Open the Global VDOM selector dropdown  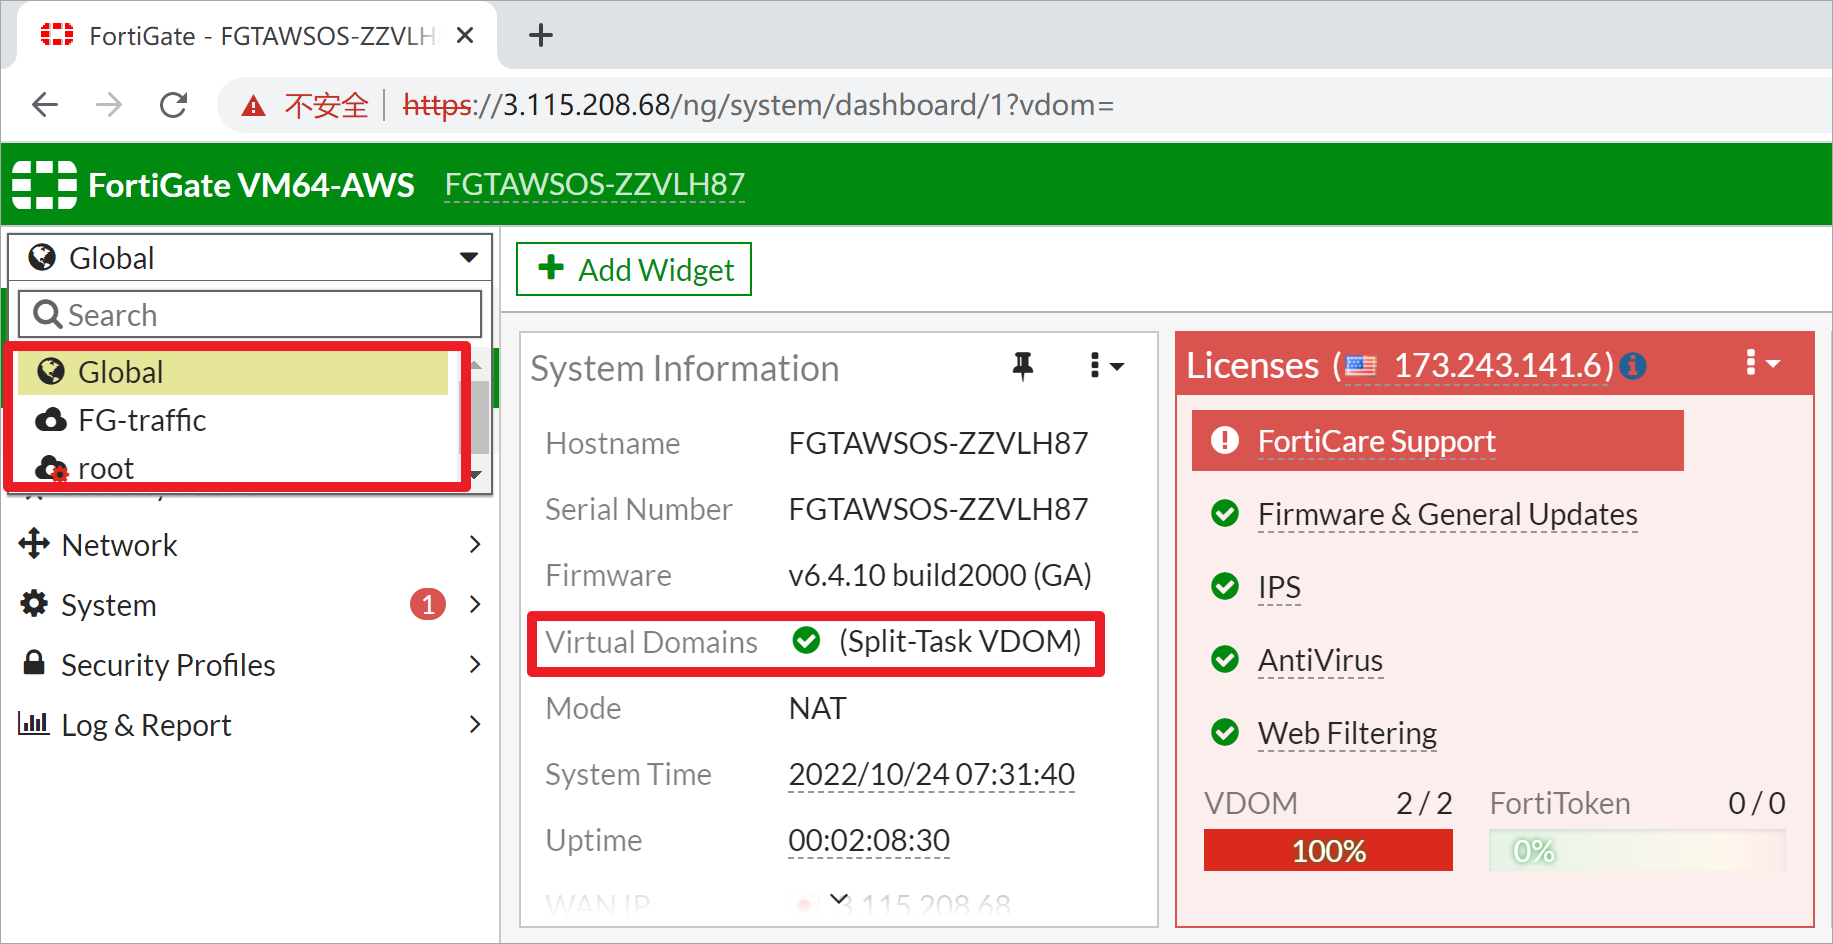tap(250, 258)
